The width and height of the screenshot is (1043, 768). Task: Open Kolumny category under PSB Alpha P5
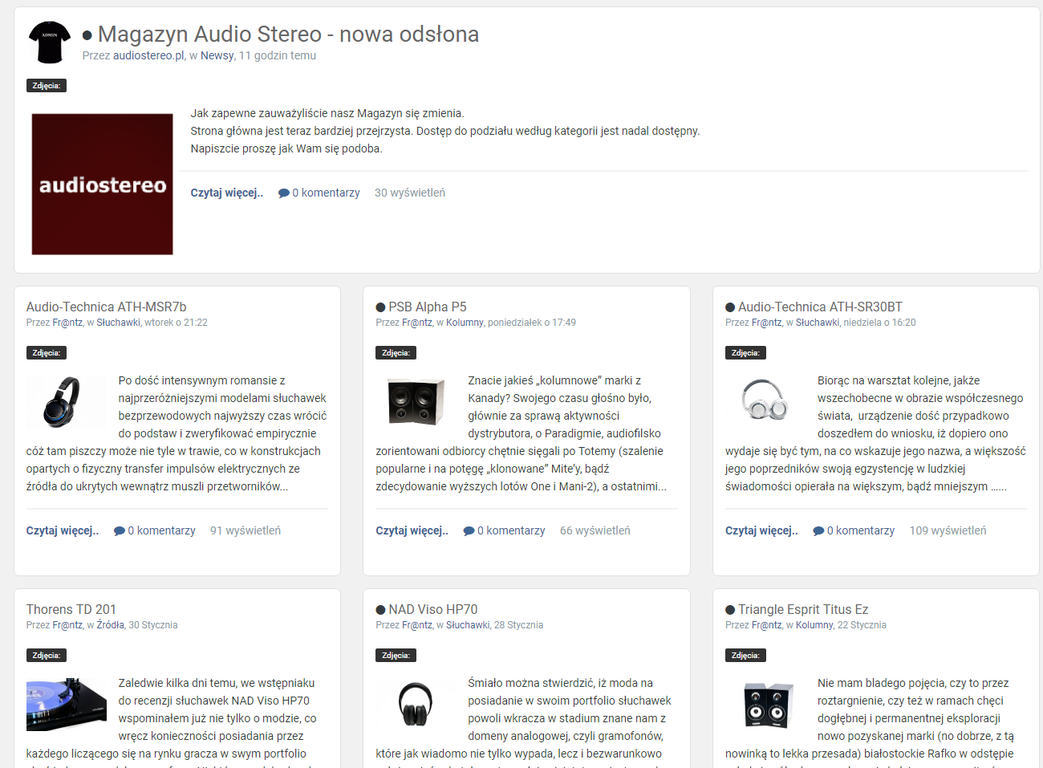464,322
